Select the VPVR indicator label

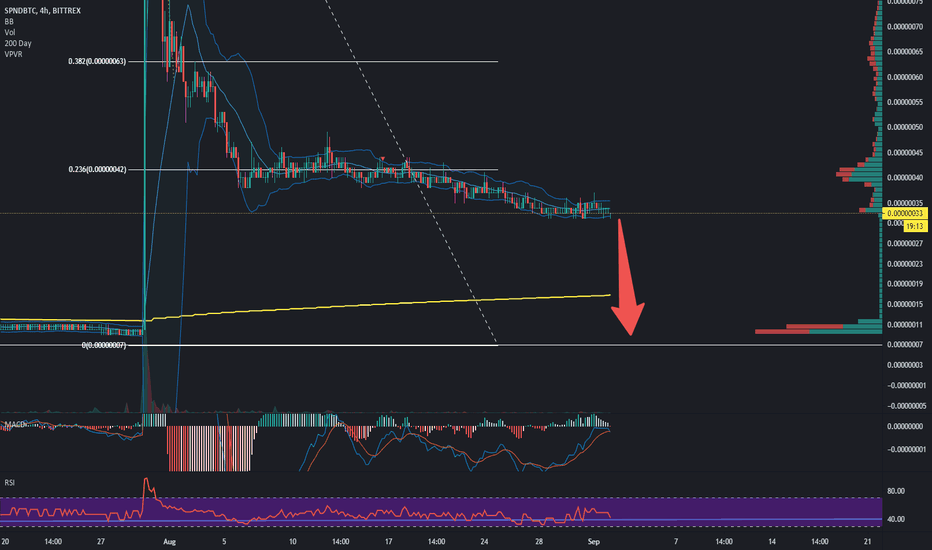coord(13,54)
